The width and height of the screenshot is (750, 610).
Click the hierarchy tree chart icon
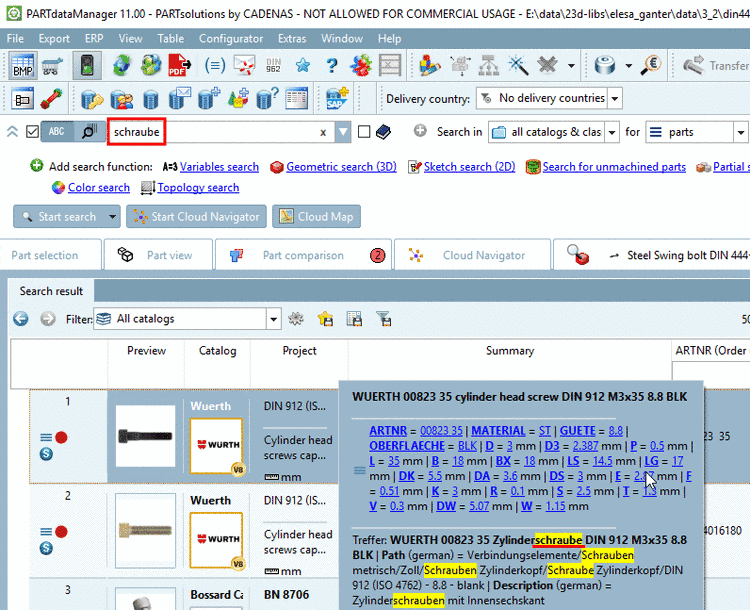(488, 65)
